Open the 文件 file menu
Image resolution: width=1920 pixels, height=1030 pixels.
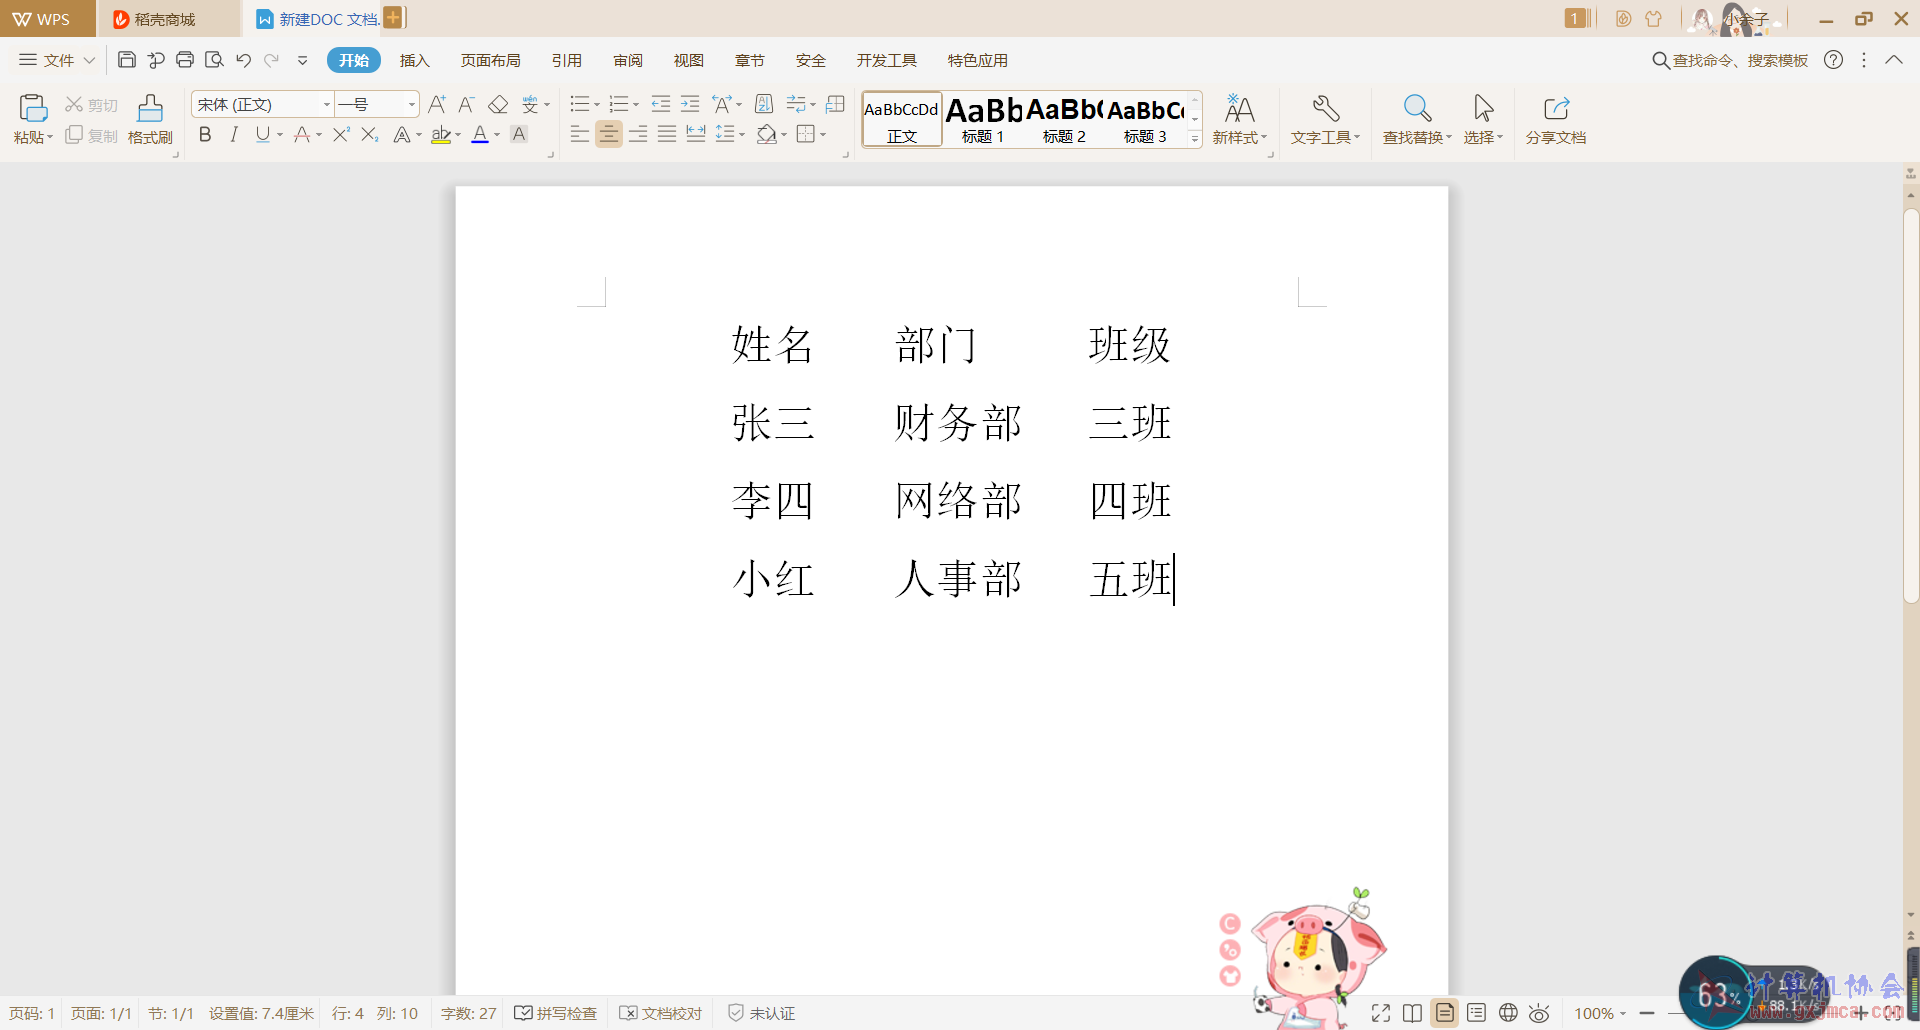57,60
